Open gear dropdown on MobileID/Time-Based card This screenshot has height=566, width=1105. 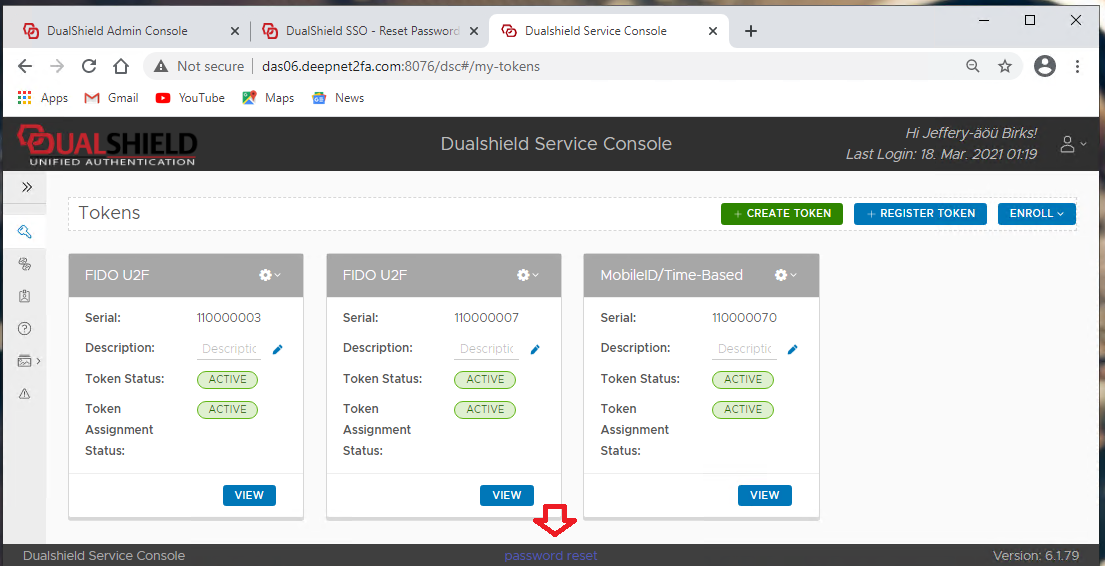[x=786, y=275]
